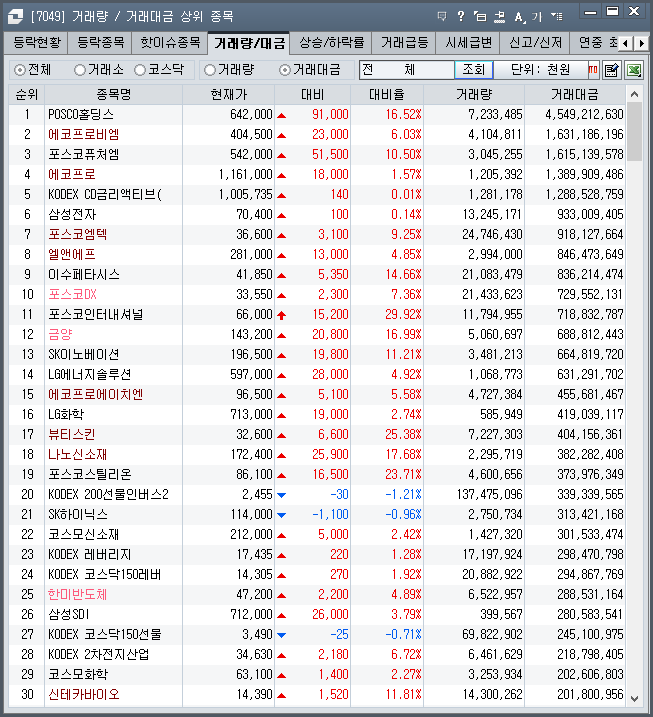Viewport: 653px width, 717px height.
Task: Open the memo edit icon in toolbar
Action: [x=611, y=70]
